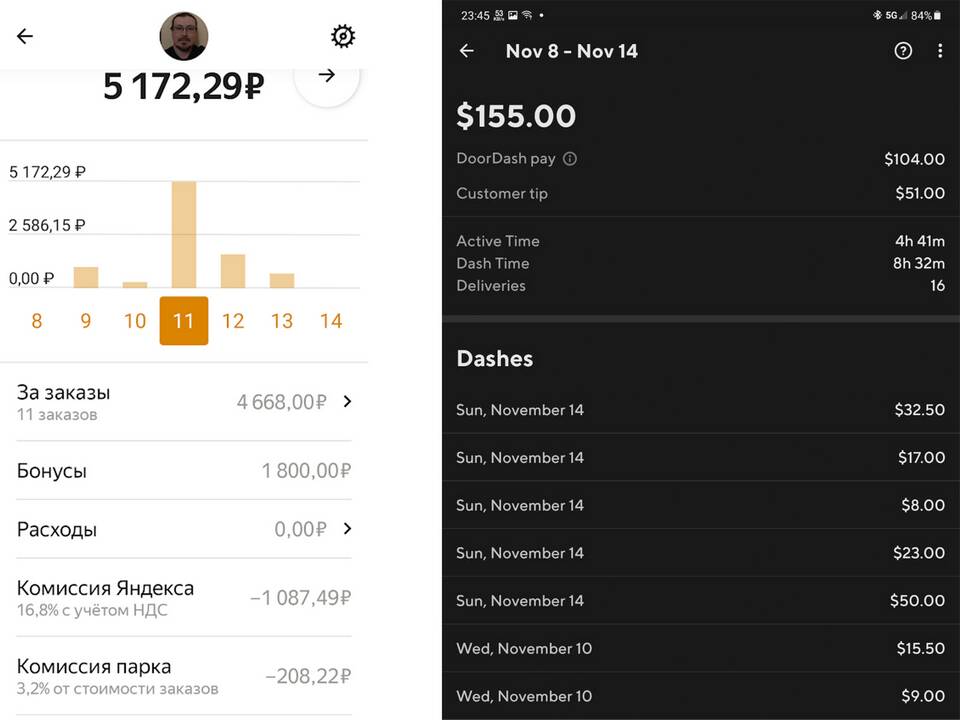The height and width of the screenshot is (720, 960).
Task: Open the Sun, November 14 dash worth $50.00
Action: [700, 601]
